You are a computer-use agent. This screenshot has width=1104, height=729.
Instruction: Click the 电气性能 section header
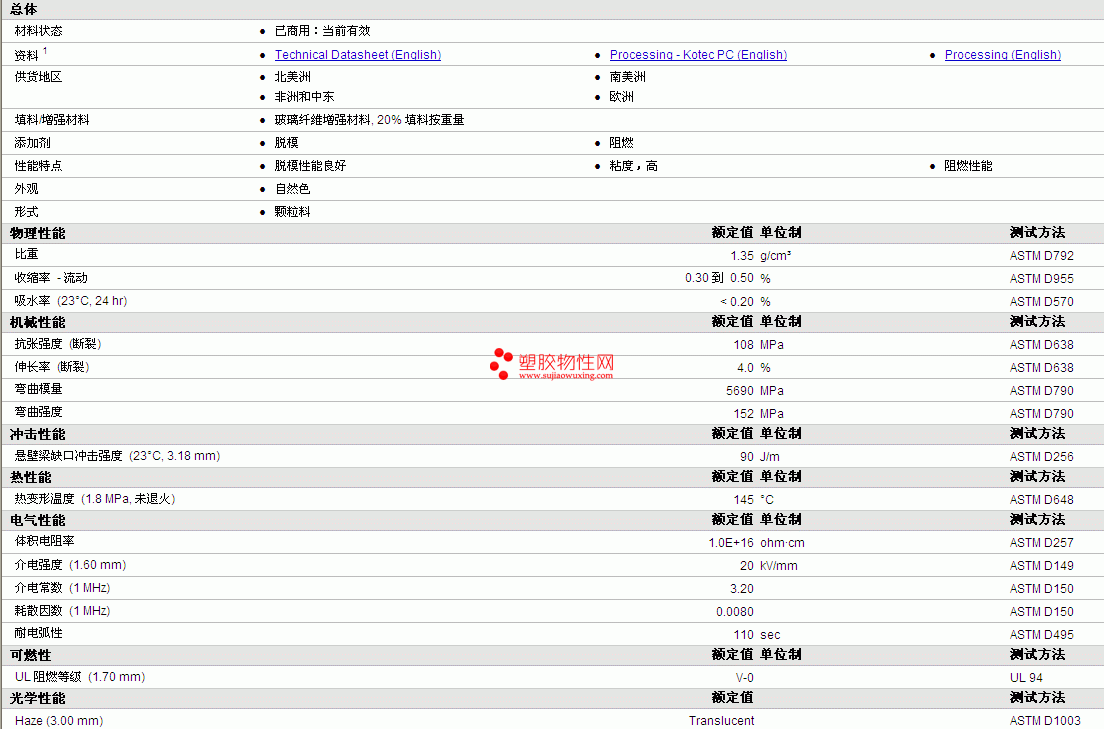pyautogui.click(x=37, y=521)
